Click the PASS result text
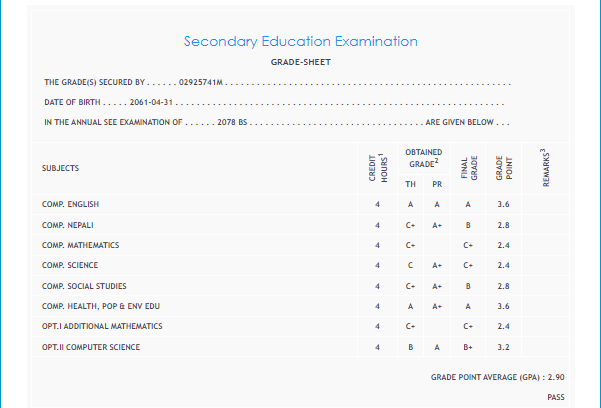The height and width of the screenshot is (408, 601). [x=556, y=397]
